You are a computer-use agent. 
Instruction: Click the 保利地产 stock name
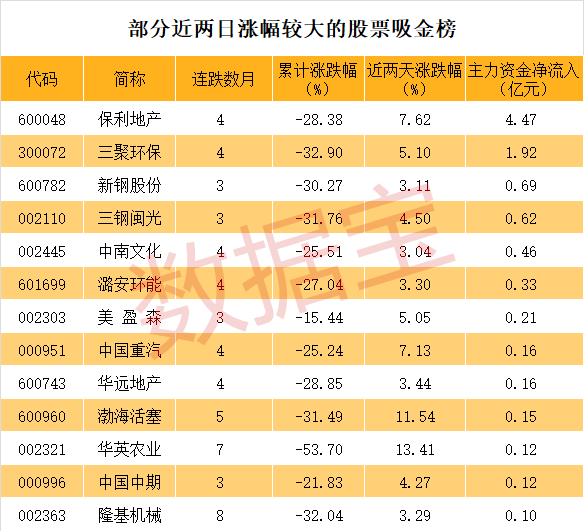pyautogui.click(x=129, y=120)
